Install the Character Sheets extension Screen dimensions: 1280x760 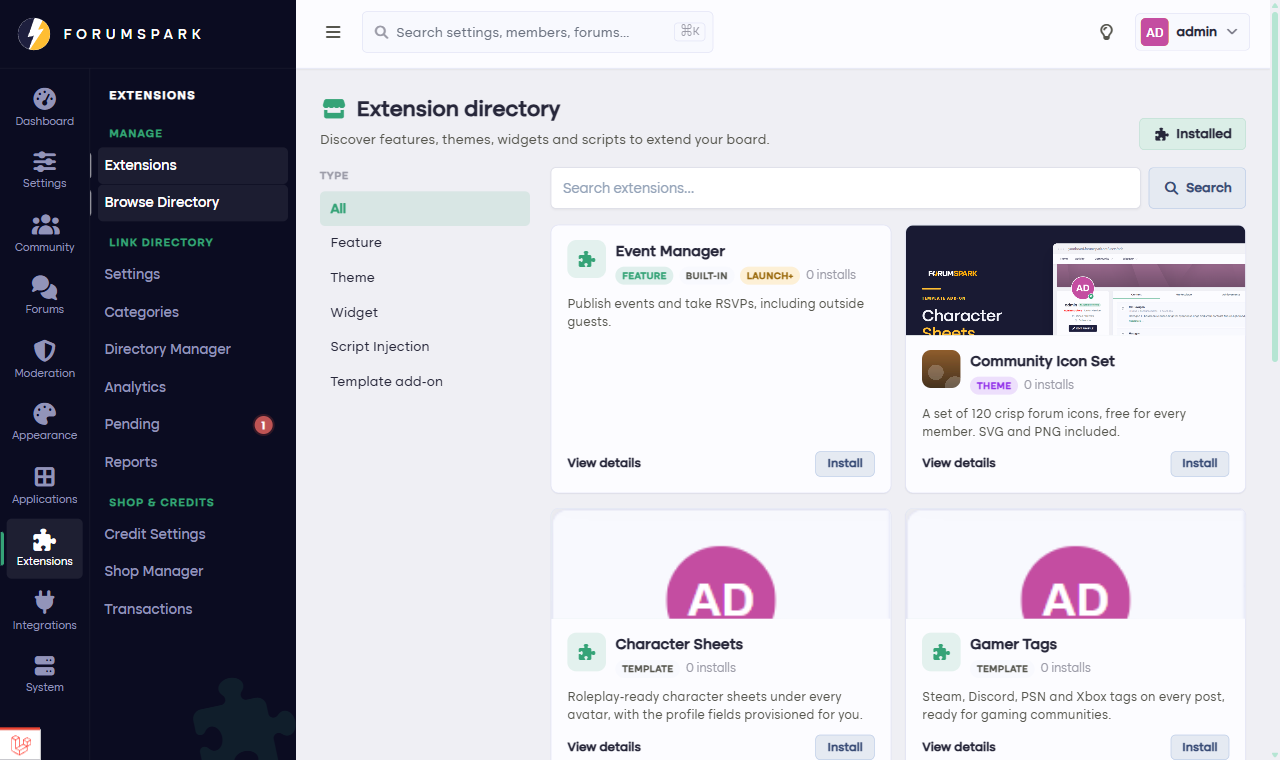[845, 747]
